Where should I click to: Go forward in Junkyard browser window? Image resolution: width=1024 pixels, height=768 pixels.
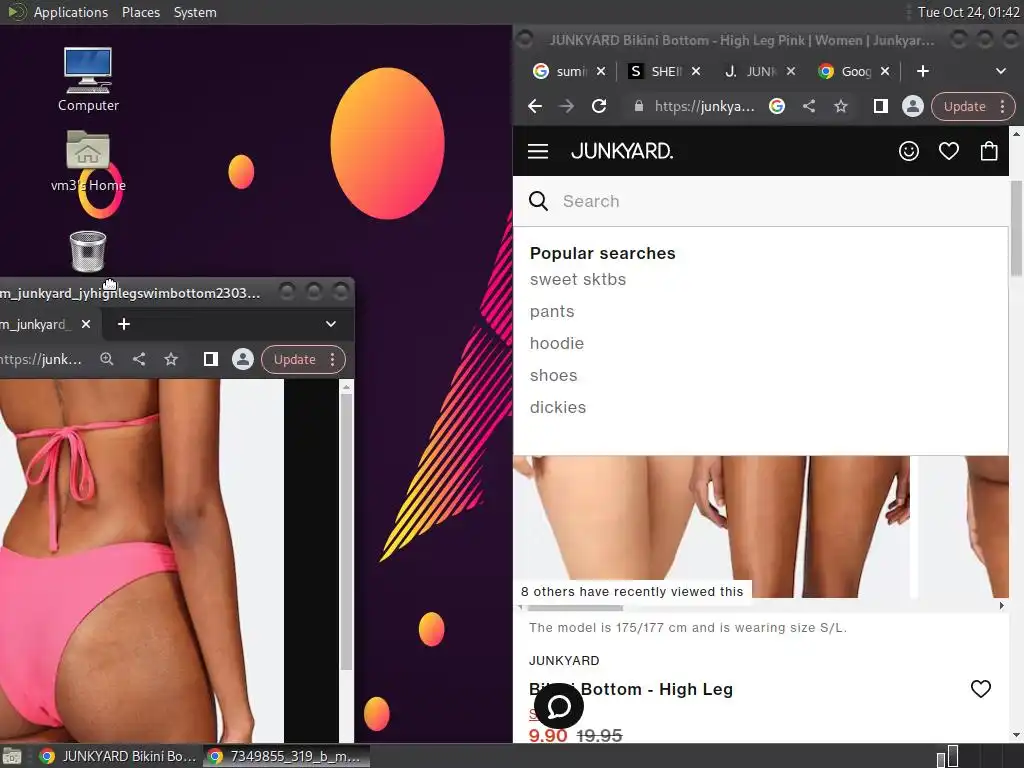click(x=566, y=106)
